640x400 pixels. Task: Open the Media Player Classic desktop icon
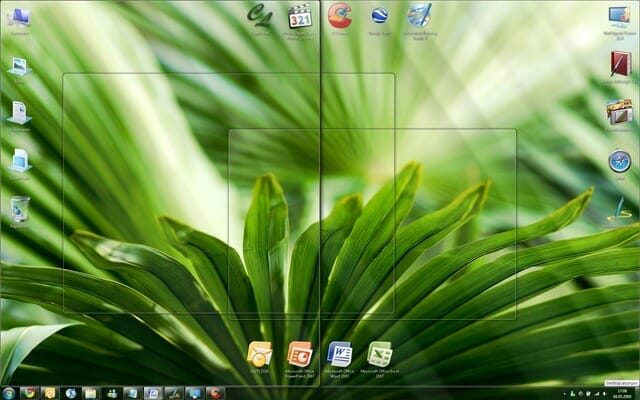coord(299,16)
